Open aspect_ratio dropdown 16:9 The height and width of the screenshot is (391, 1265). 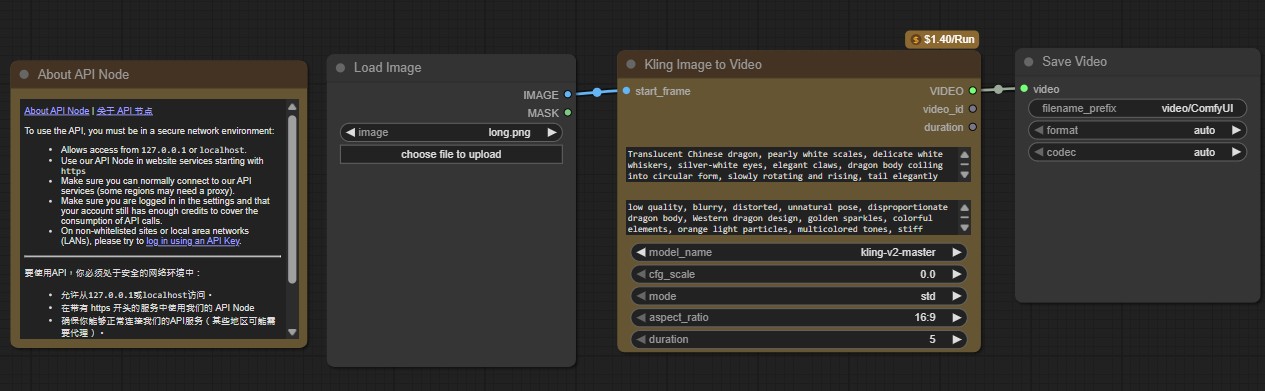(x=800, y=317)
